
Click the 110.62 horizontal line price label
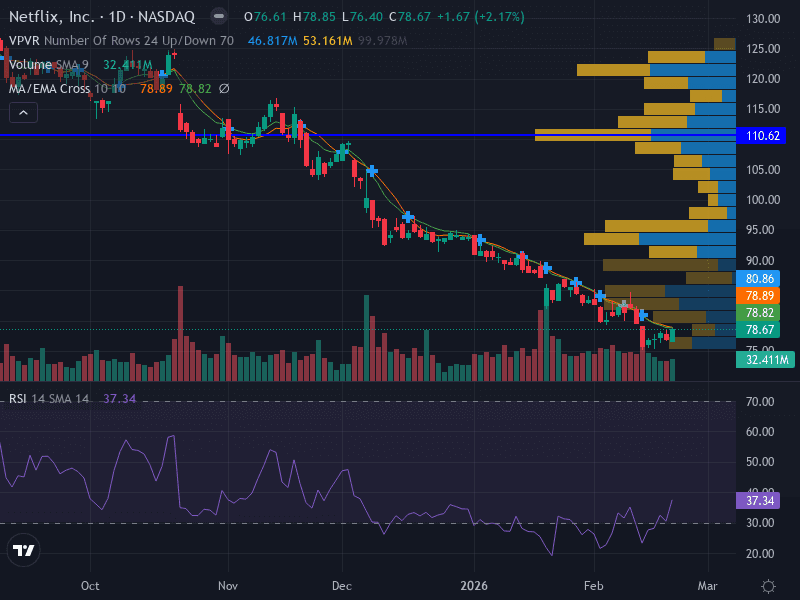tap(762, 136)
